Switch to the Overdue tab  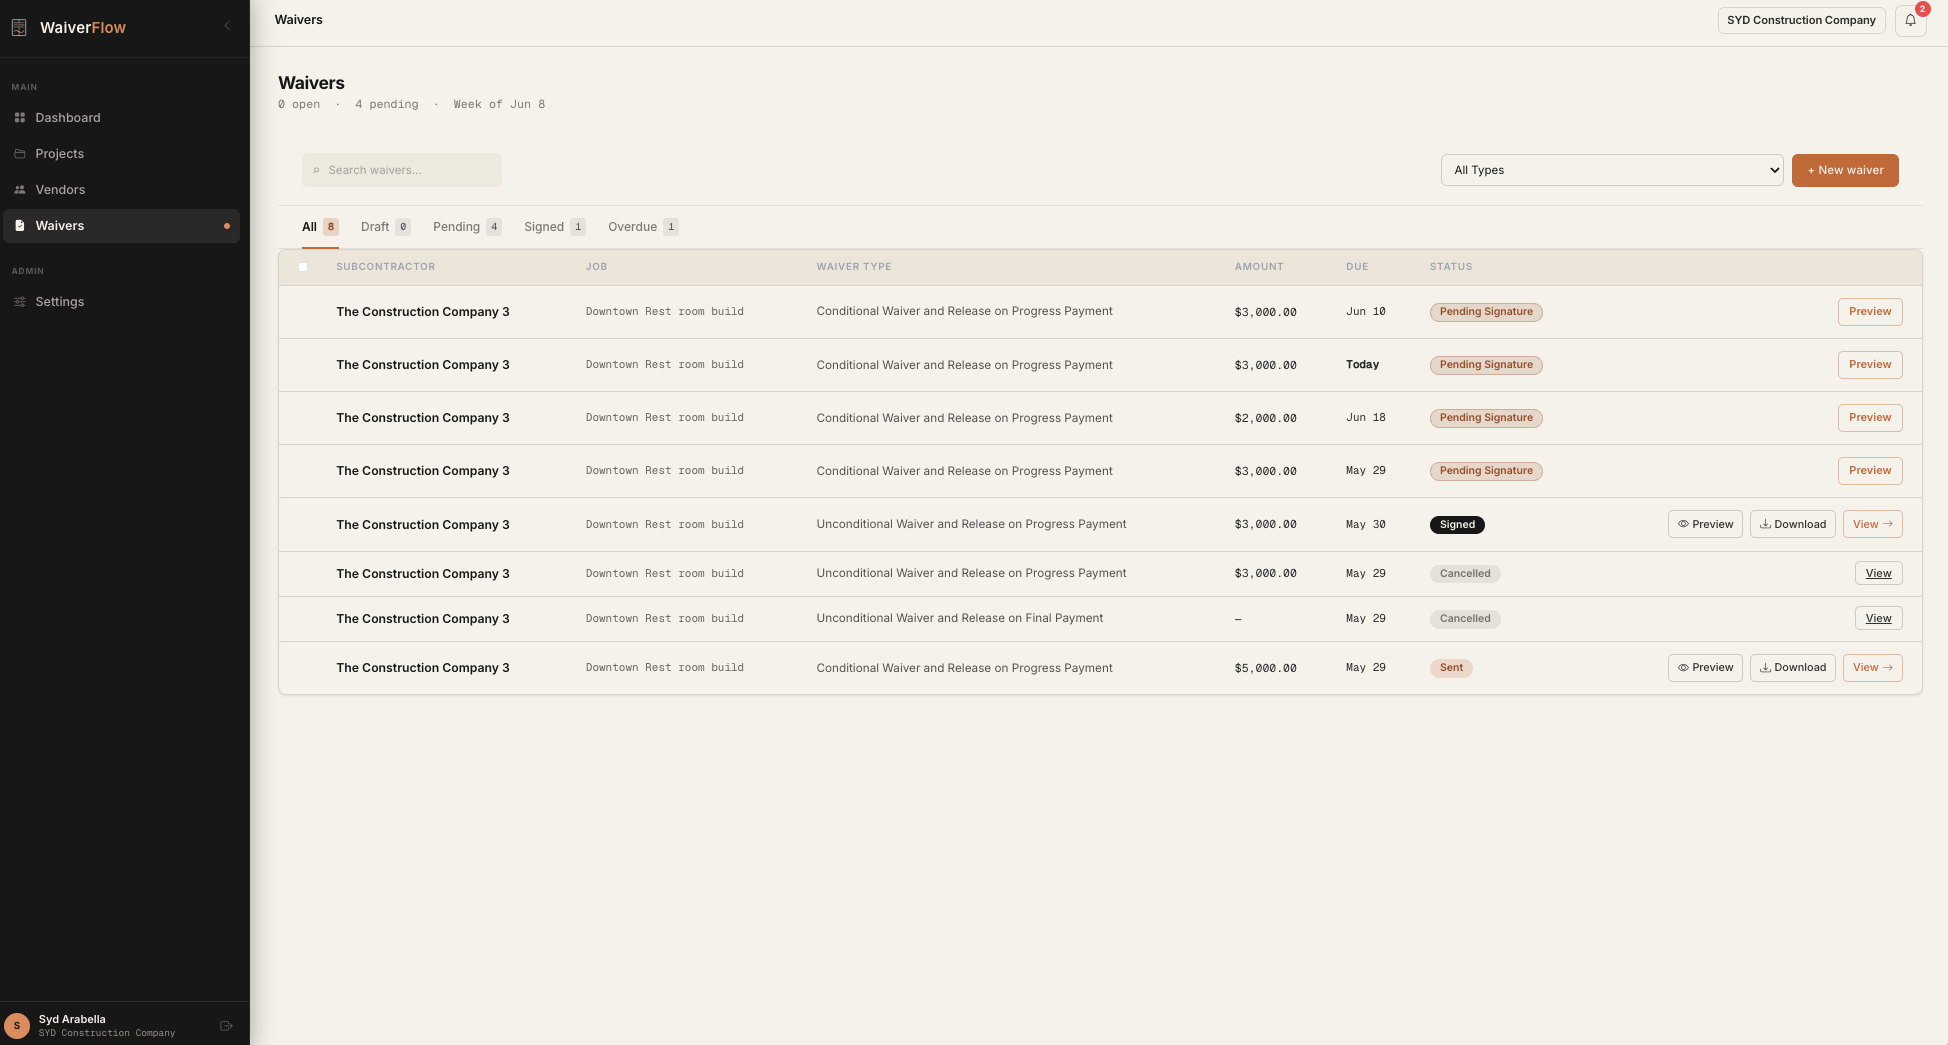click(x=643, y=227)
